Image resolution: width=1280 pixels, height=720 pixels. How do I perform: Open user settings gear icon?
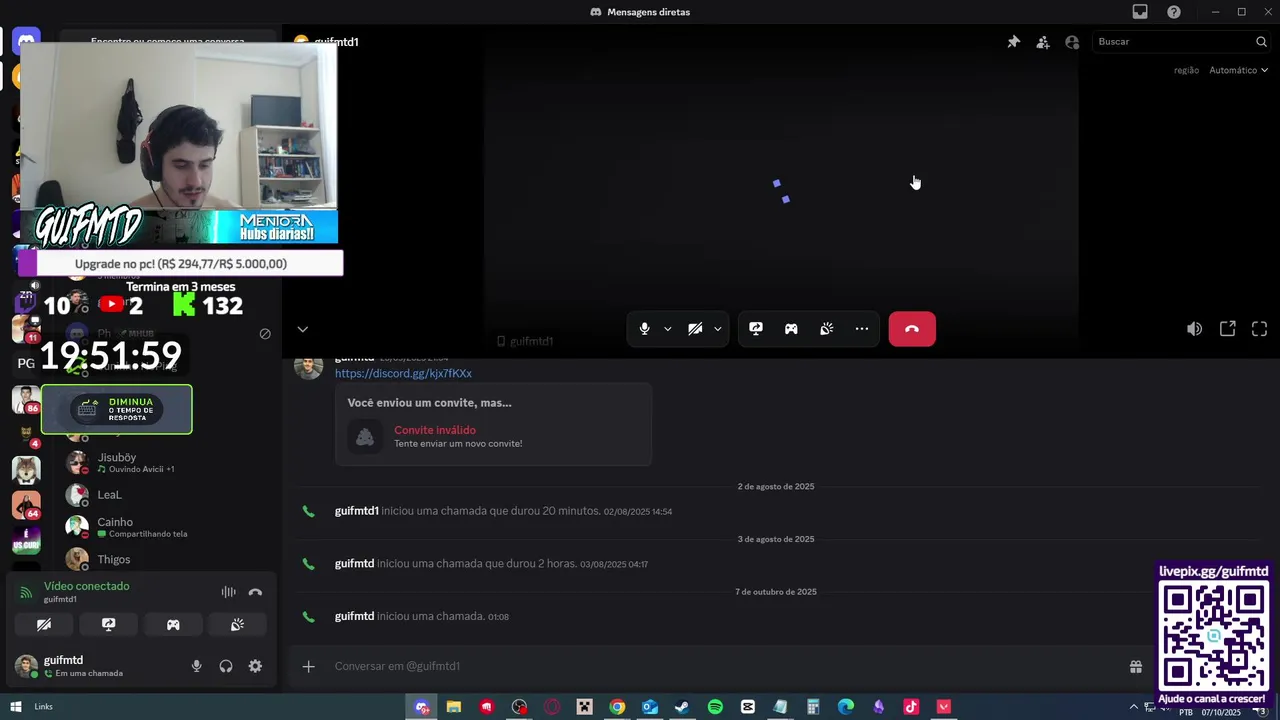pyautogui.click(x=255, y=666)
